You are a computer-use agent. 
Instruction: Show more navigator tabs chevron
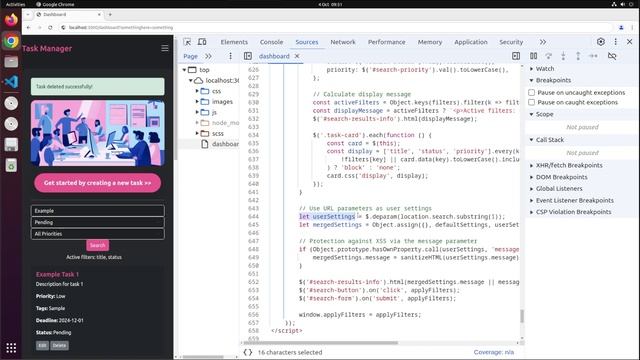click(x=208, y=56)
